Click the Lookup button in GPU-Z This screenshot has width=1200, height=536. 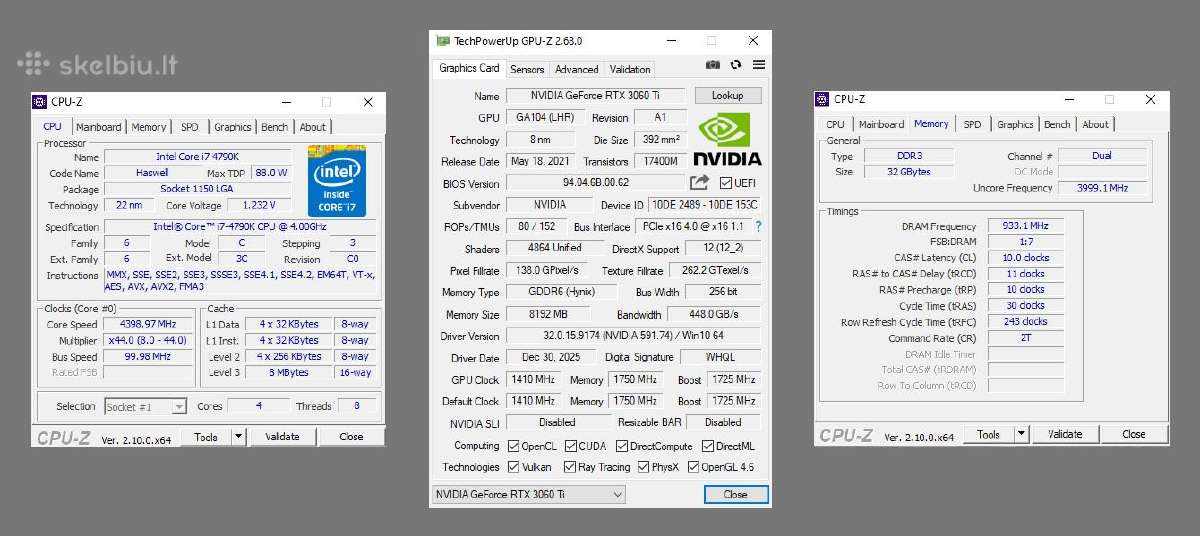tap(727, 96)
